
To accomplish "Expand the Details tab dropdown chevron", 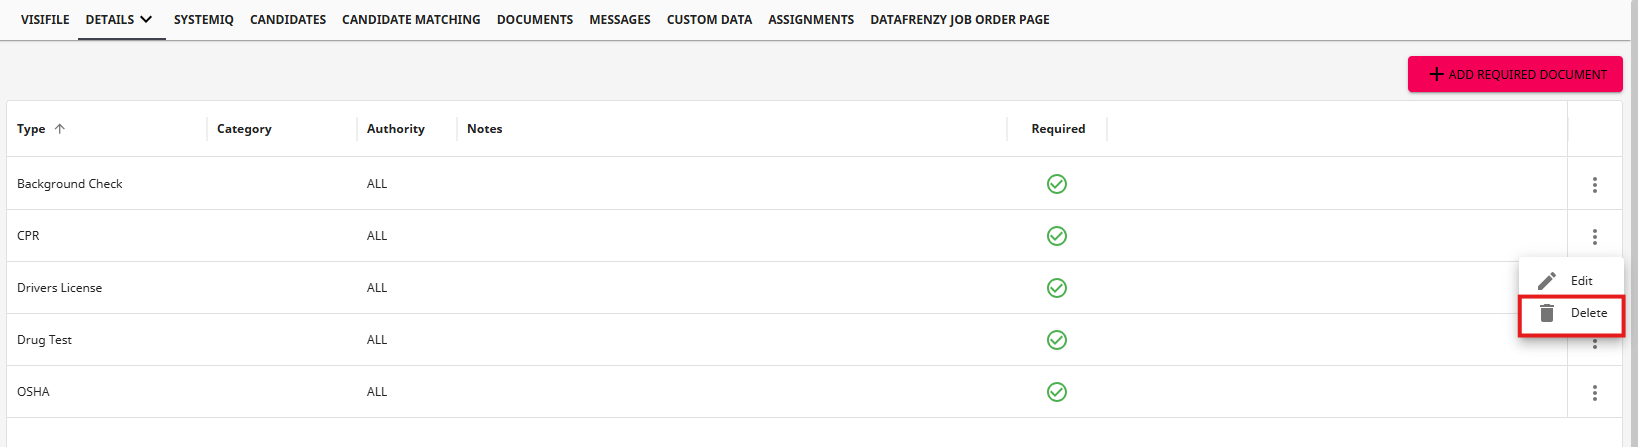I will [x=146, y=19].
